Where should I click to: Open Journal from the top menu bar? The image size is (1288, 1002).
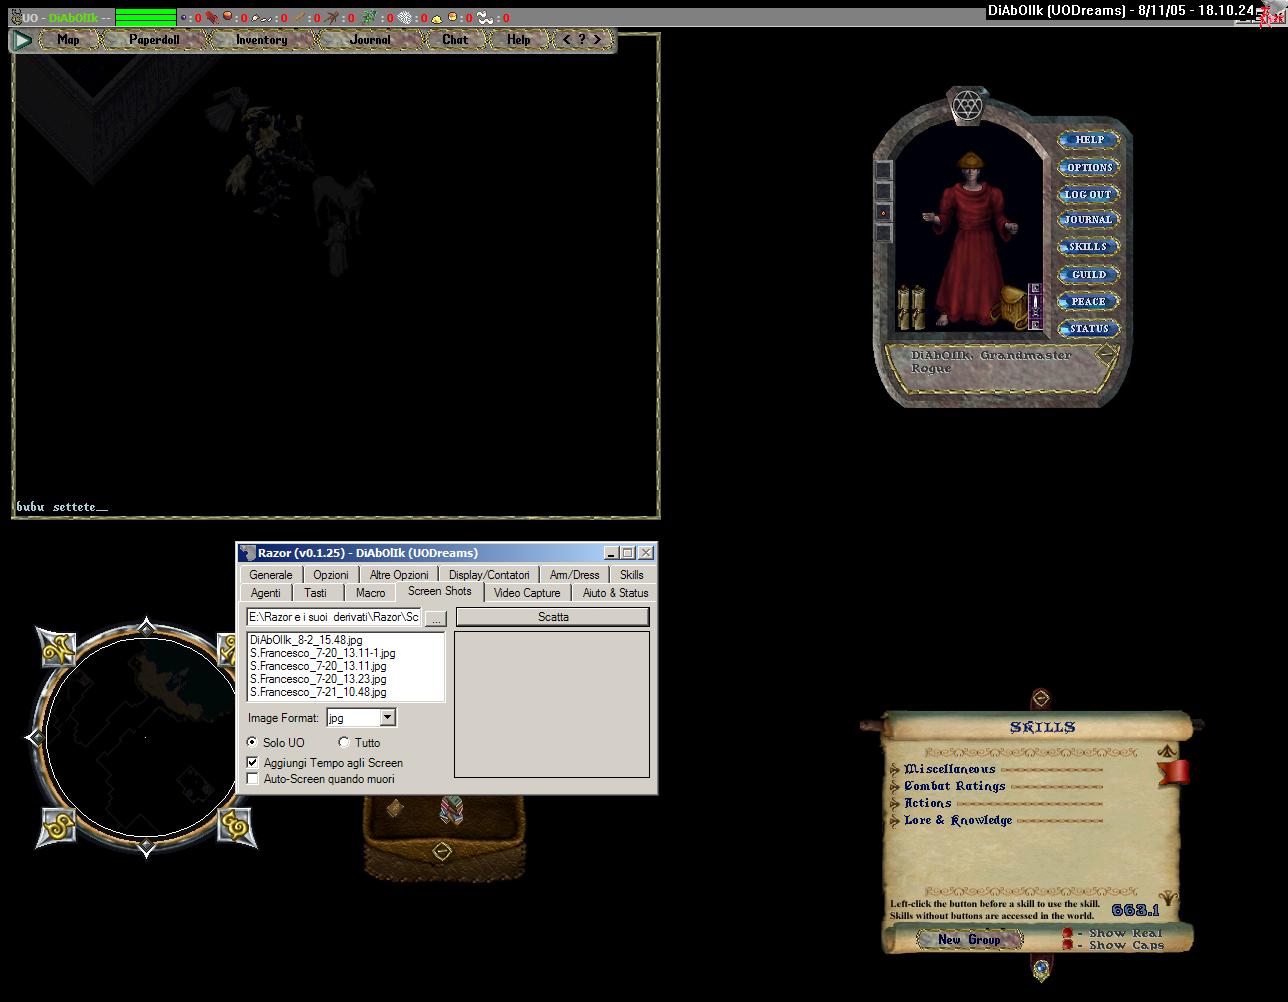pos(370,40)
